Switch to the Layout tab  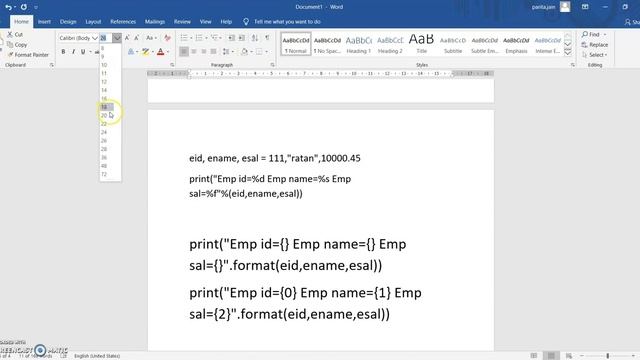coord(93,22)
